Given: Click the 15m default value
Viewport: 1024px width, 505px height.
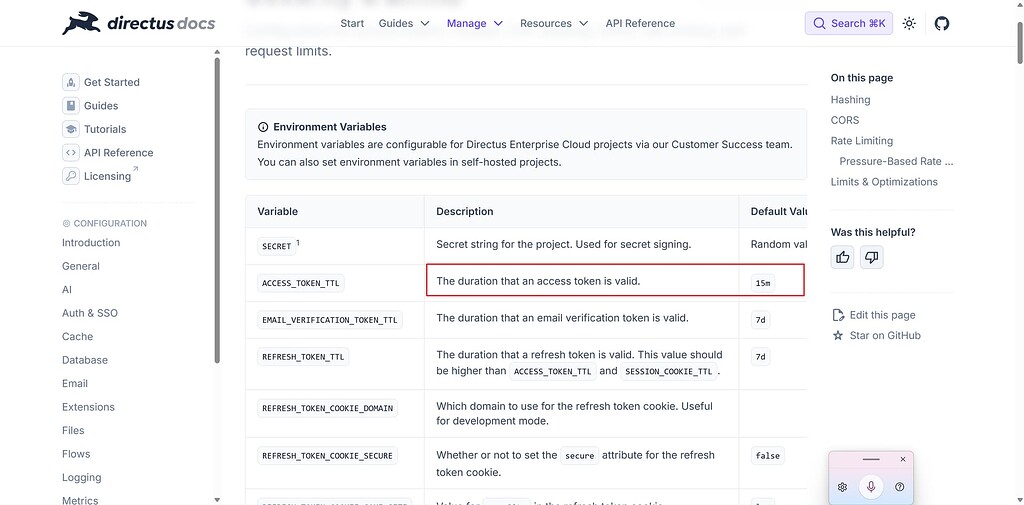Looking at the screenshot, I should pos(763,284).
